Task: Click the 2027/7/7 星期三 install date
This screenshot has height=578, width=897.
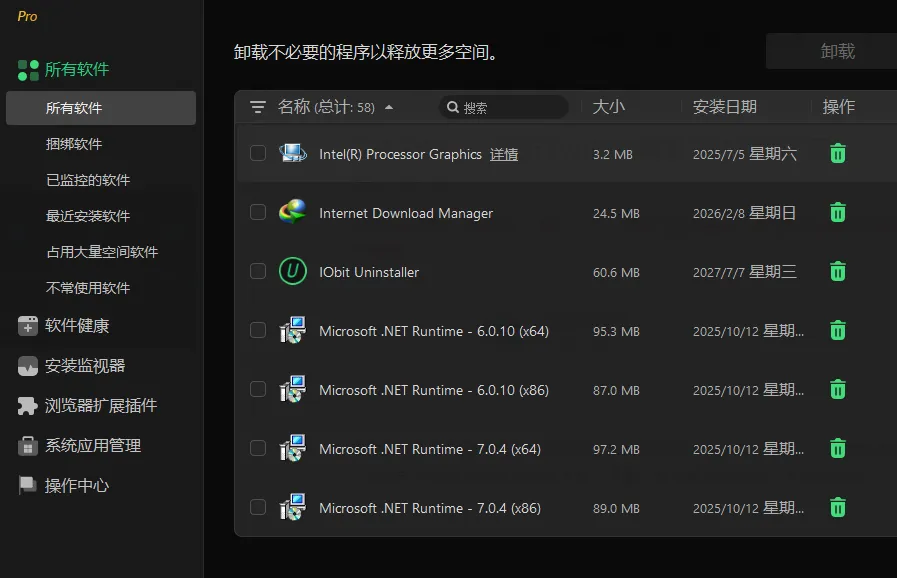Action: [x=744, y=272]
